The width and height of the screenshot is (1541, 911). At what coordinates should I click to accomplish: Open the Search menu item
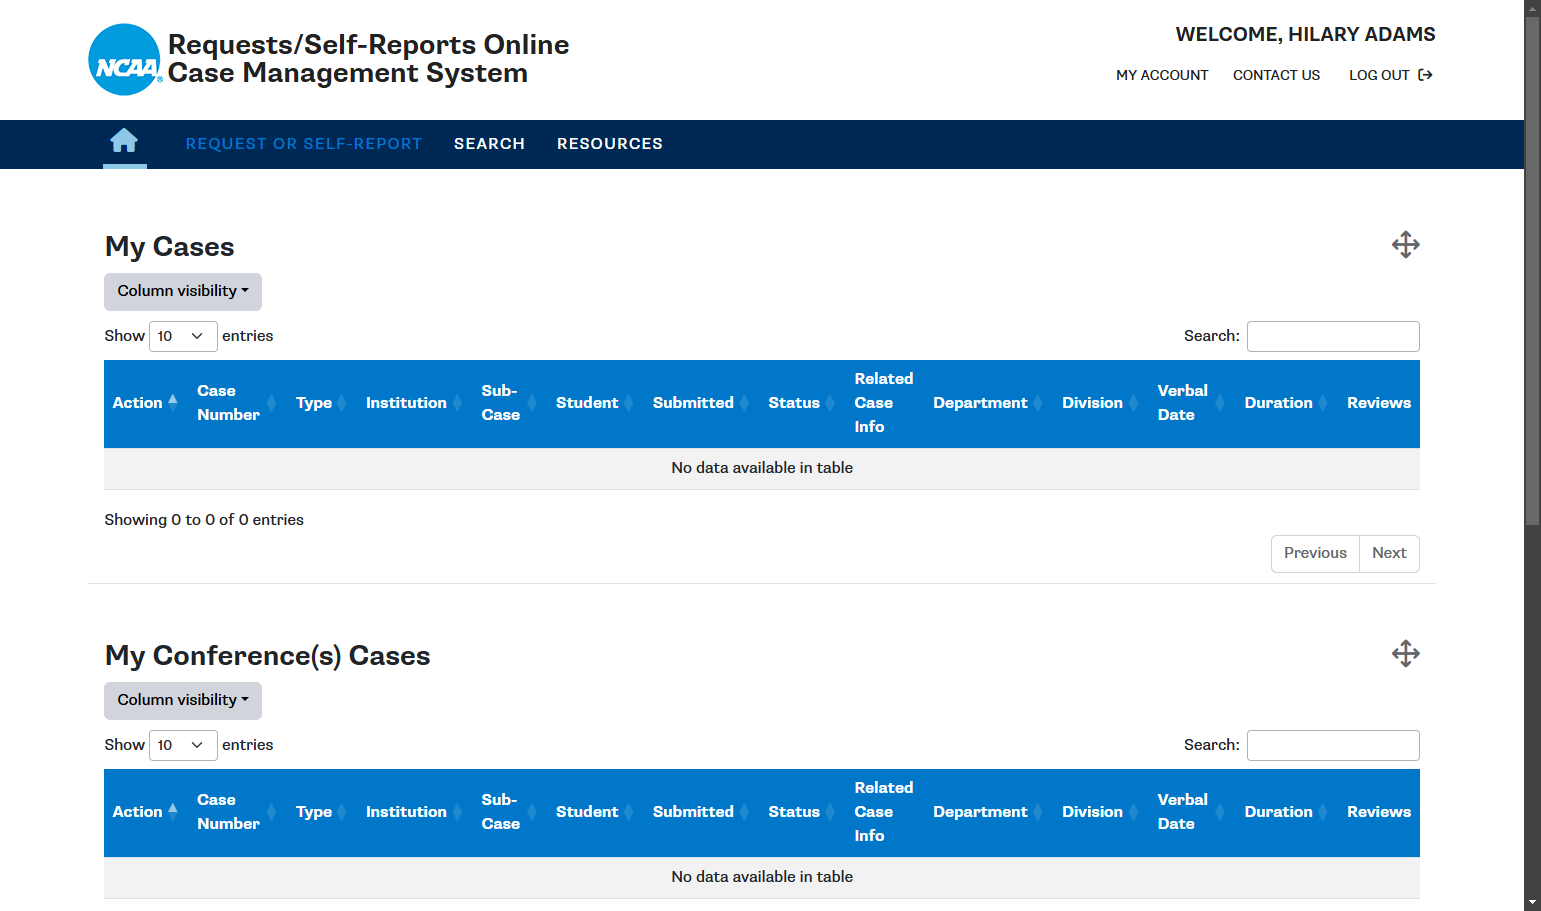tap(489, 144)
